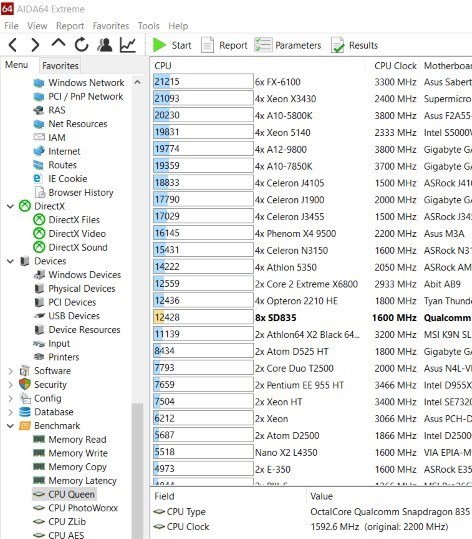
Task: Collapse the Devices tree node
Action: tap(11, 261)
